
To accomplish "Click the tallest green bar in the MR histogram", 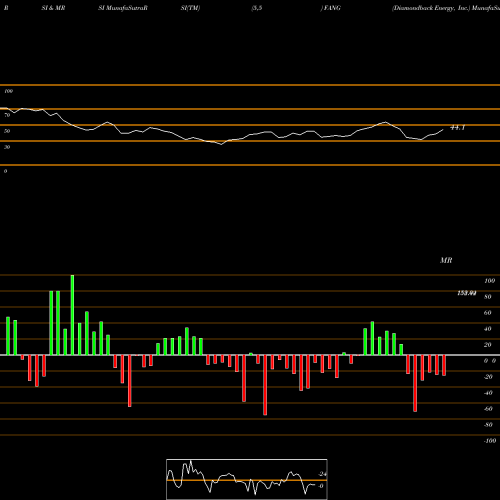I will 72,315.
